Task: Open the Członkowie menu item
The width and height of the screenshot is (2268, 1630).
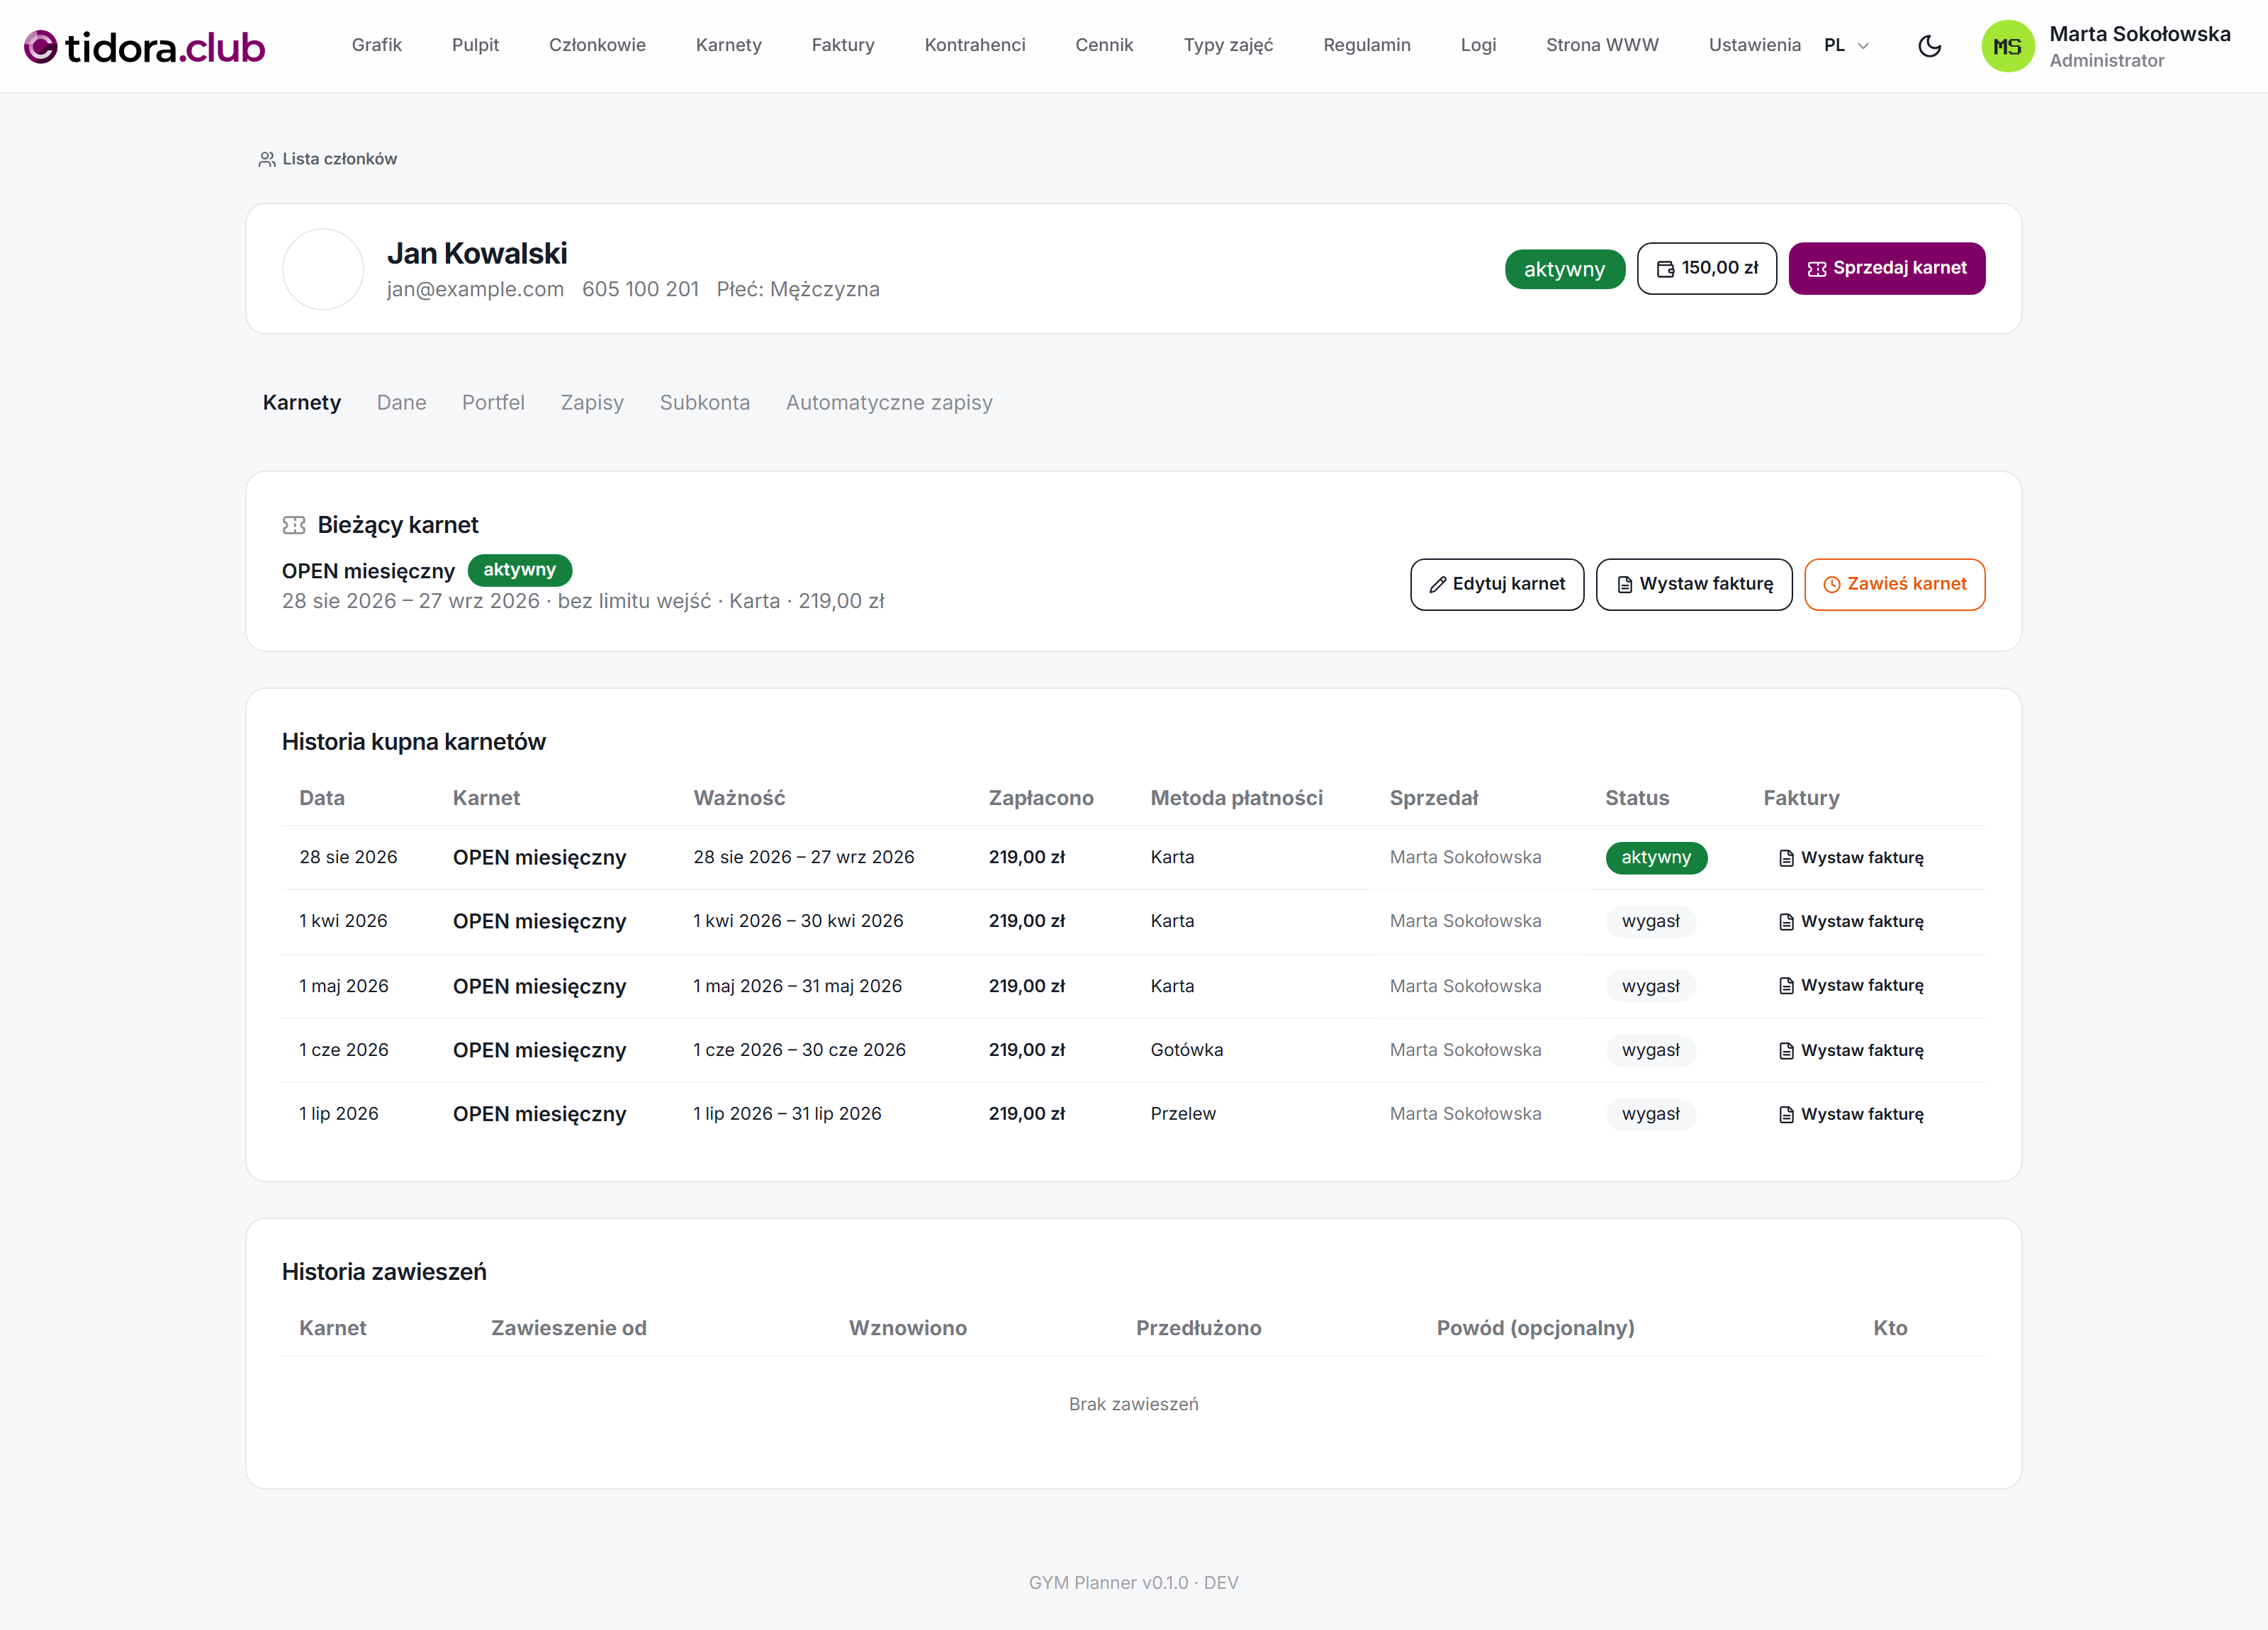Action: [597, 45]
